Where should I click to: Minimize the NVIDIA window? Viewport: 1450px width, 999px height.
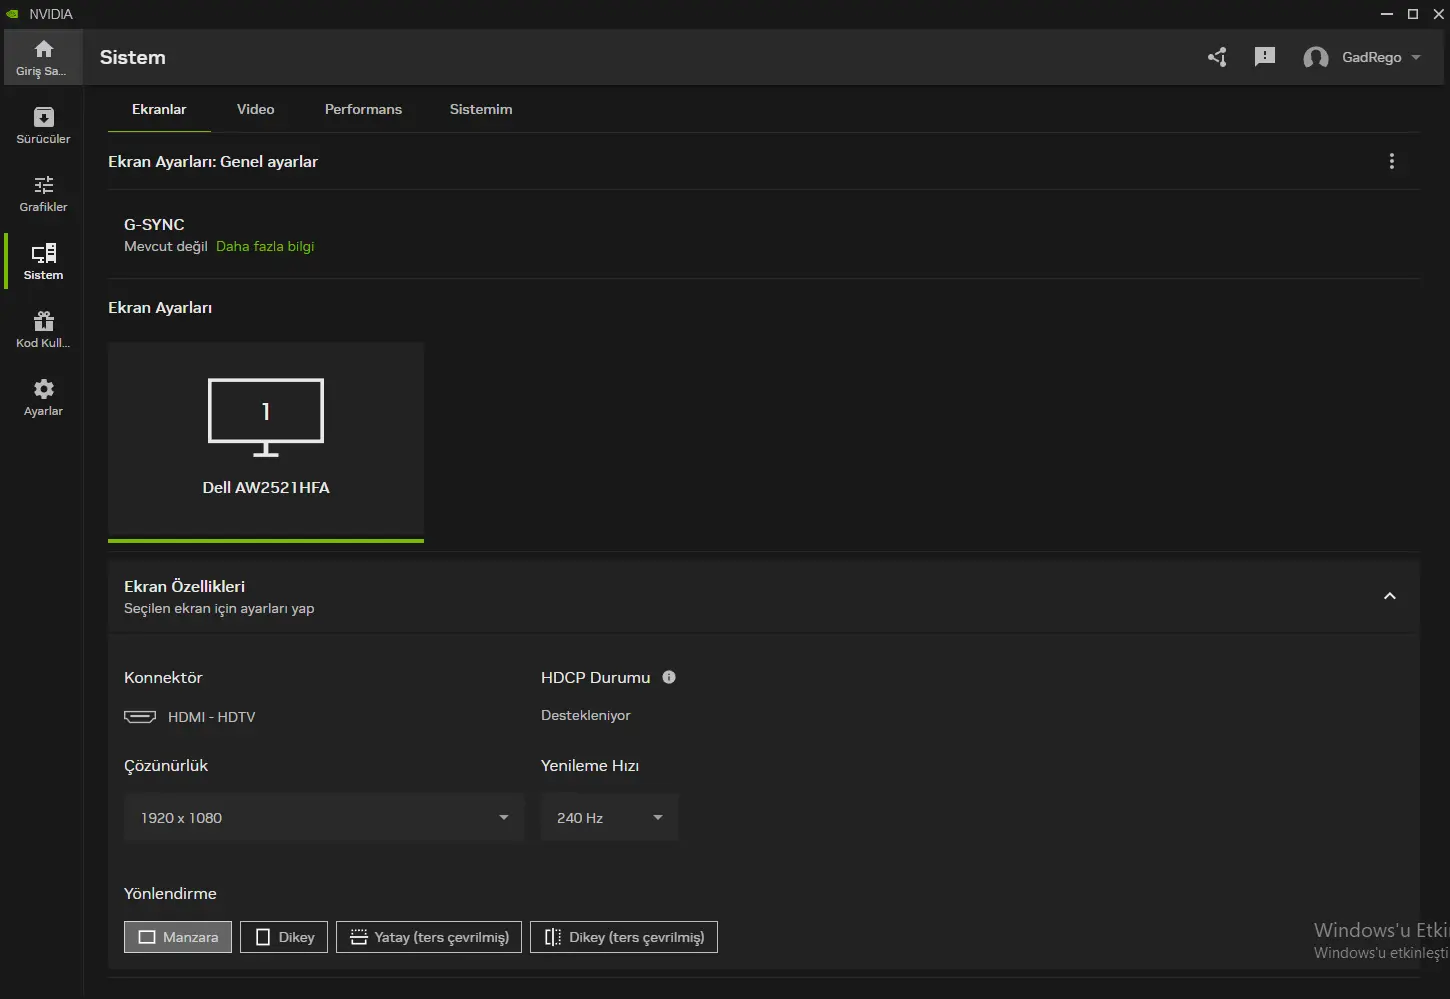[1387, 14]
